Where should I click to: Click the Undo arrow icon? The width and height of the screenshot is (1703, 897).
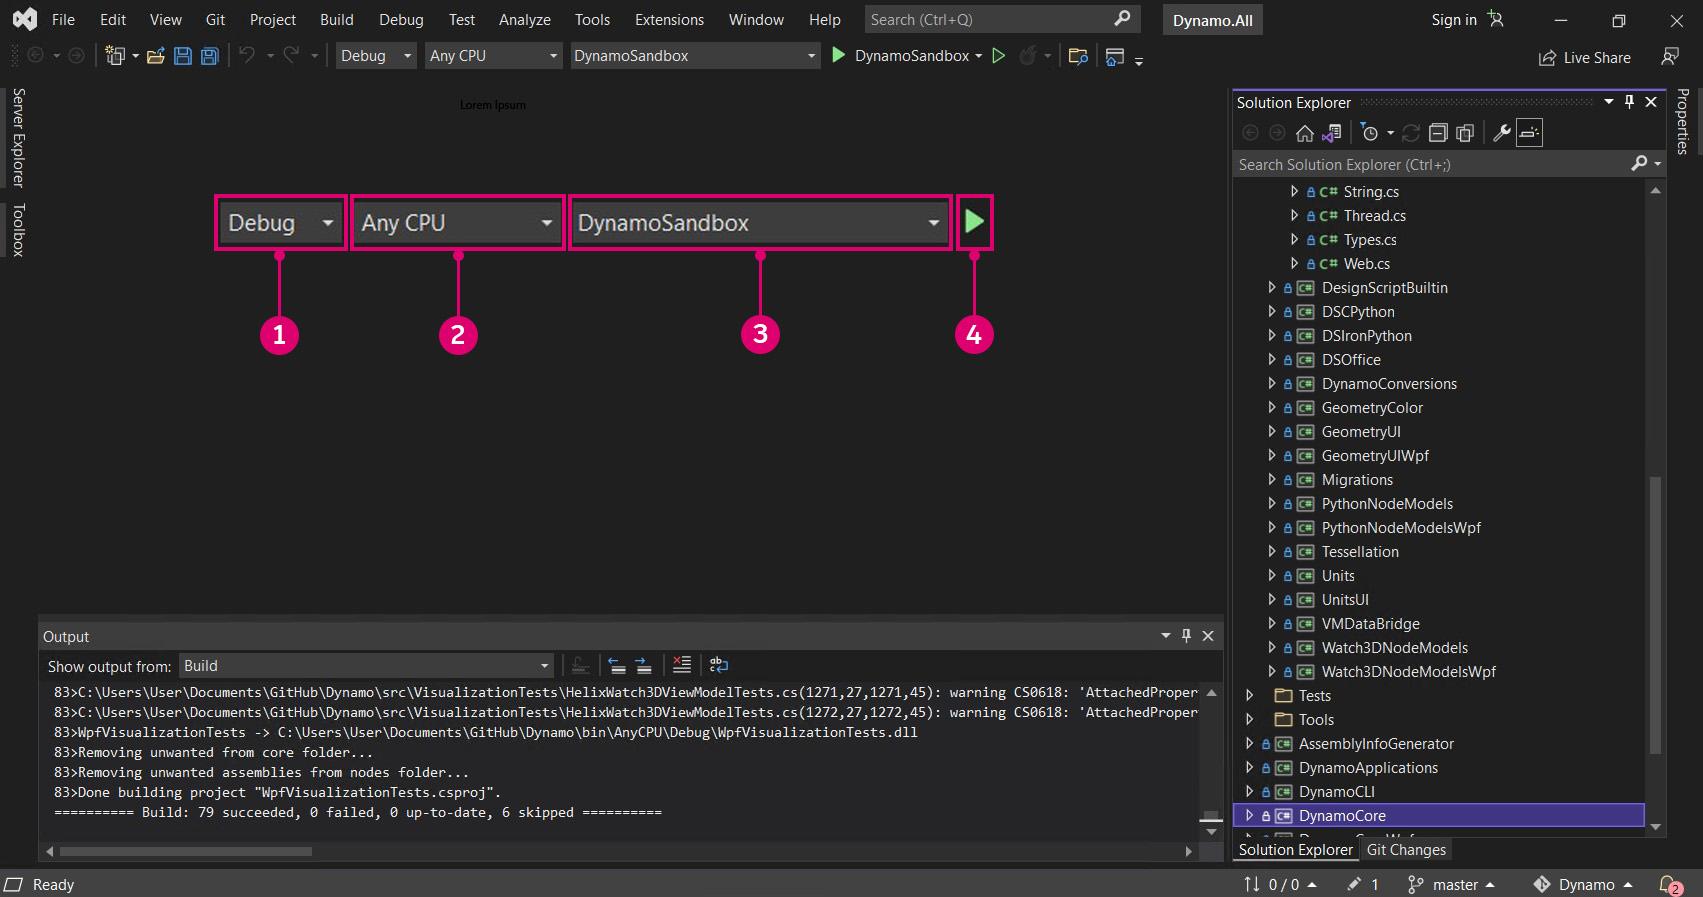coord(247,56)
